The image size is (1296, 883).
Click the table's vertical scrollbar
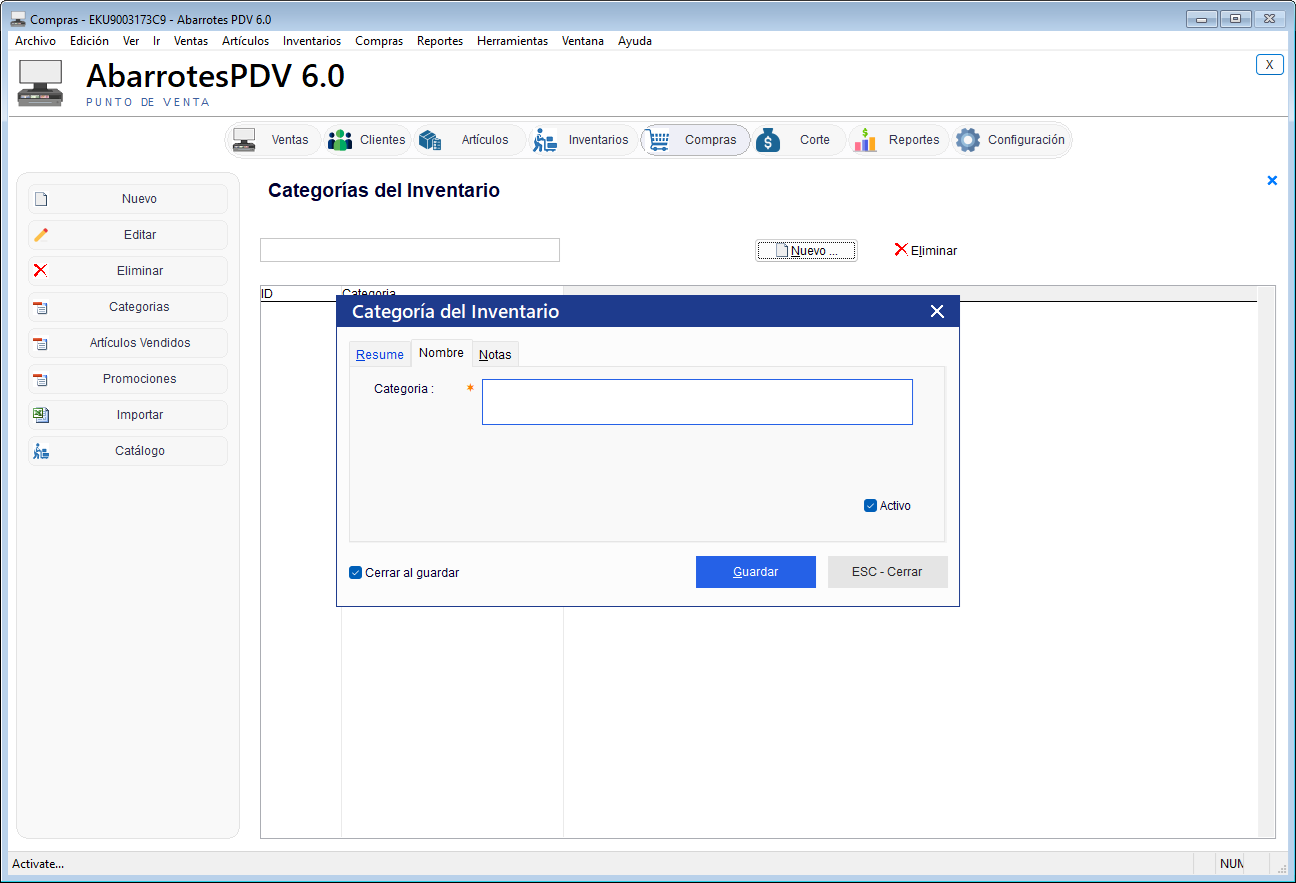pyautogui.click(x=1266, y=562)
